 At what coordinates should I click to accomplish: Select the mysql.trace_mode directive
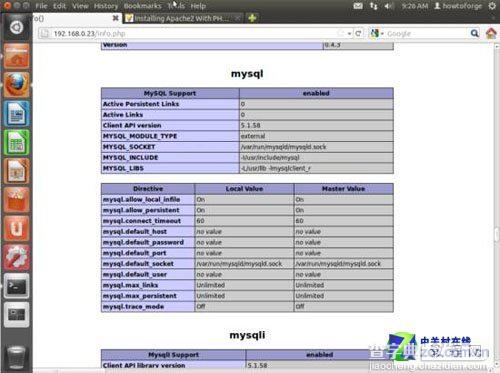(x=133, y=306)
